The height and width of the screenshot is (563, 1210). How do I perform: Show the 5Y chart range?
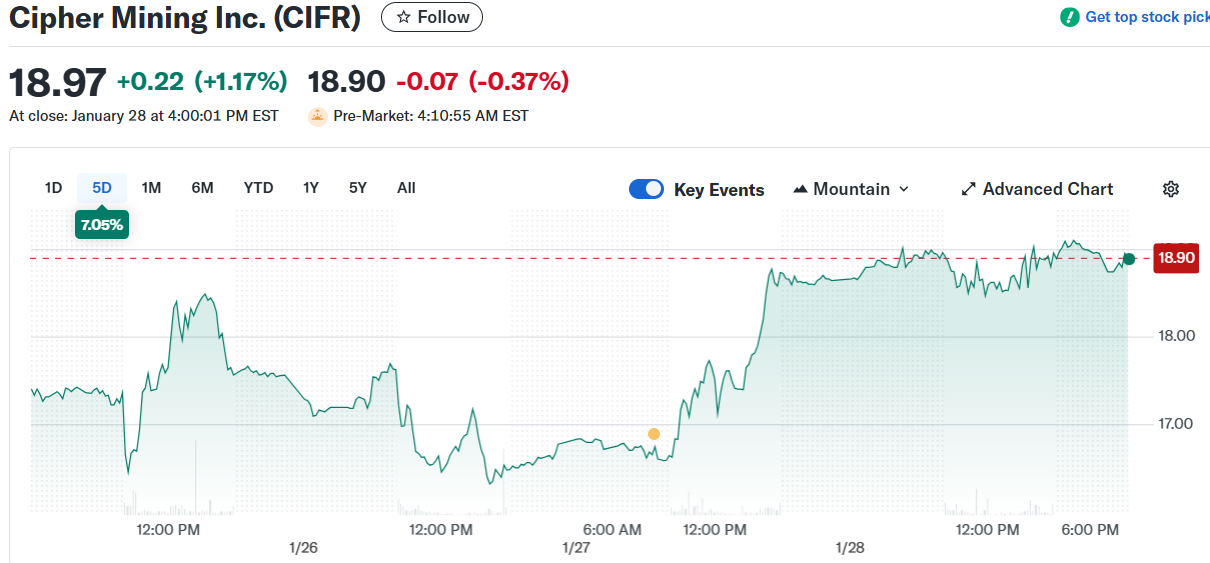(358, 188)
